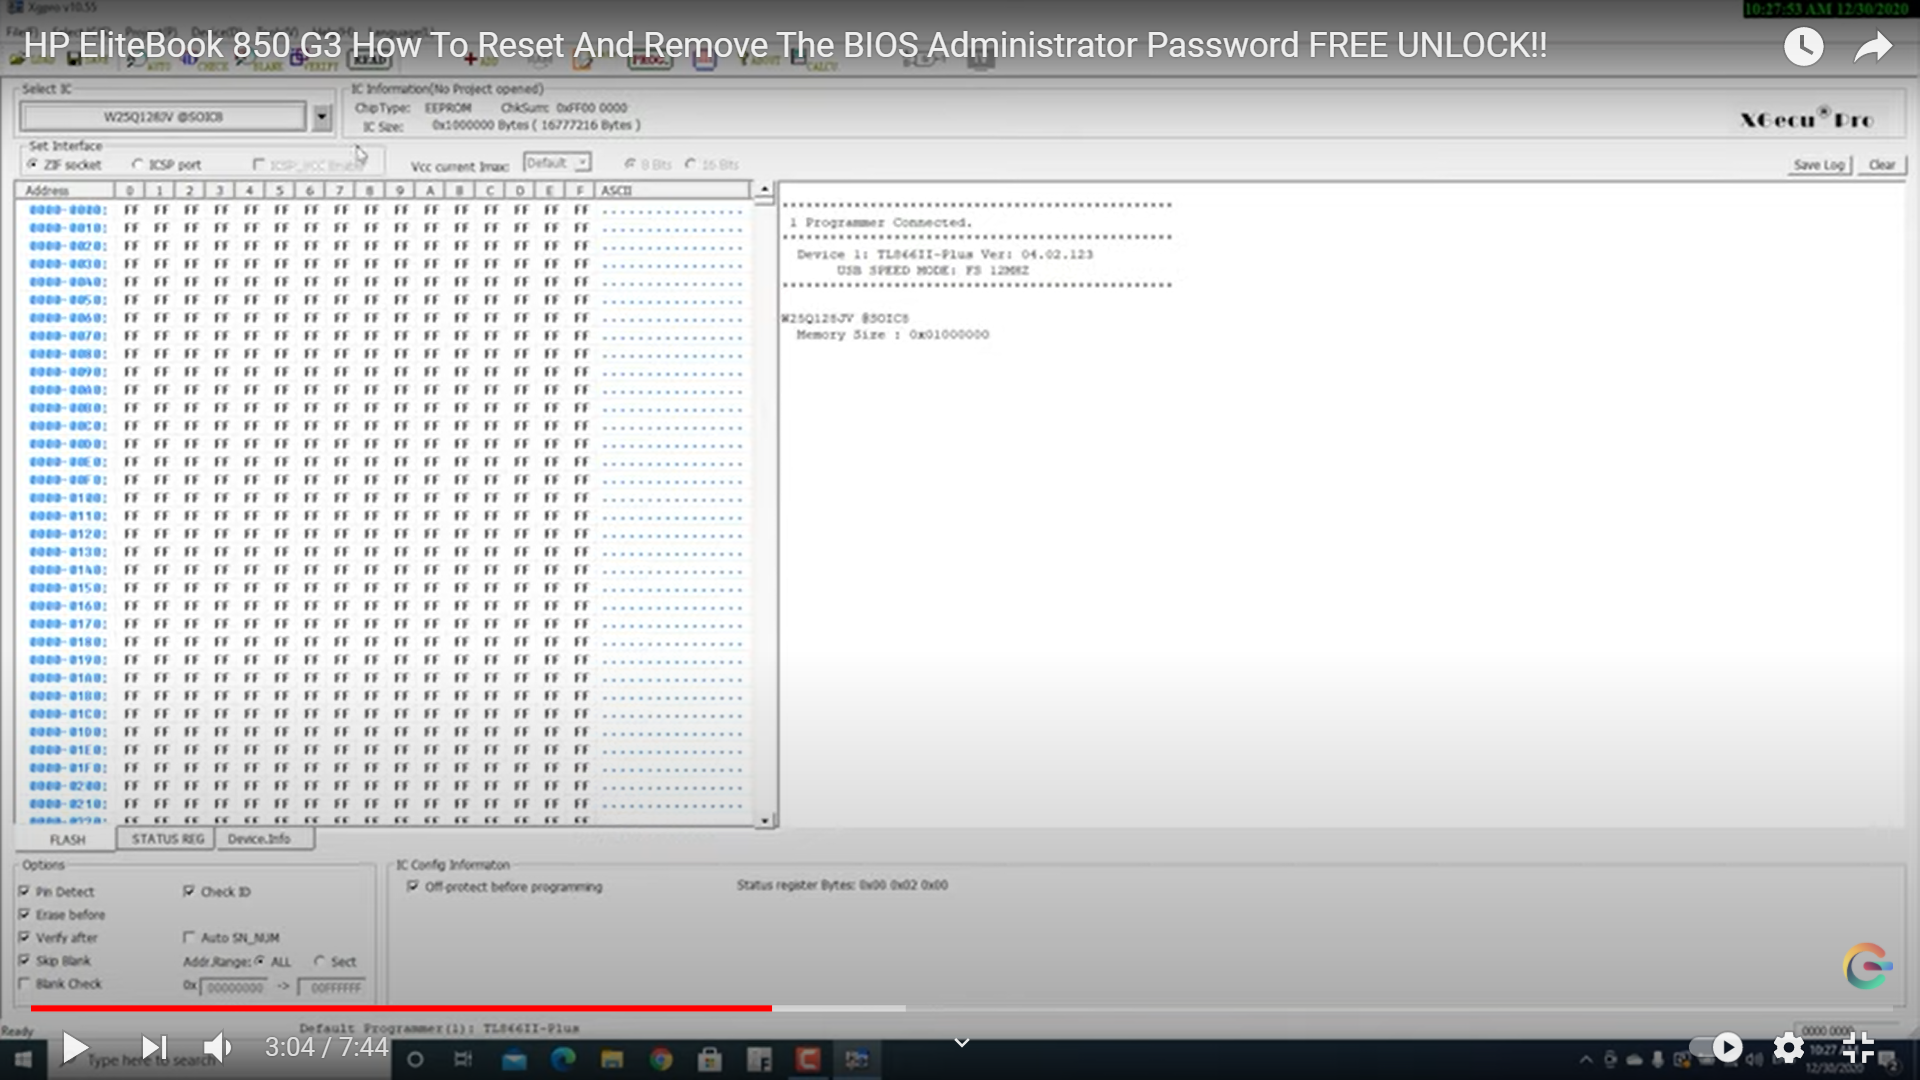The height and width of the screenshot is (1080, 1920).
Task: Enable the Auto SN_NUM checkbox
Action: click(189, 937)
